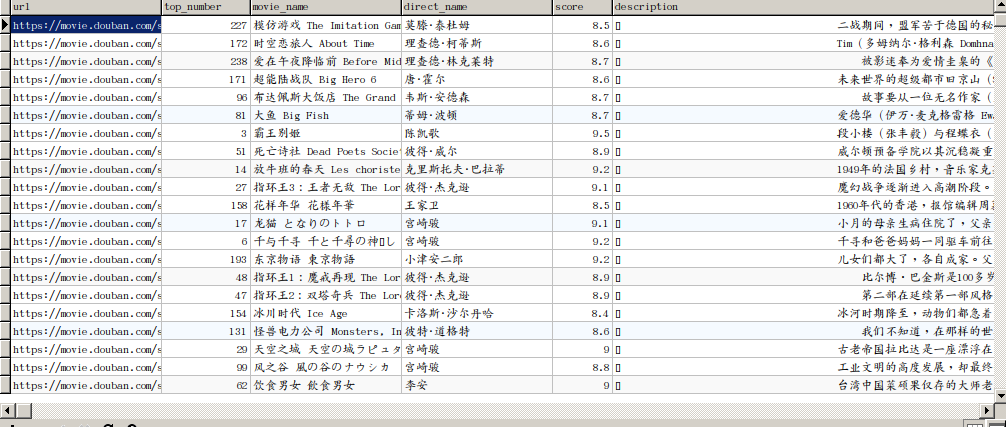Select director cell 卡洛斯·沙尔丹哈
The width and height of the screenshot is (1006, 427).
(x=477, y=313)
